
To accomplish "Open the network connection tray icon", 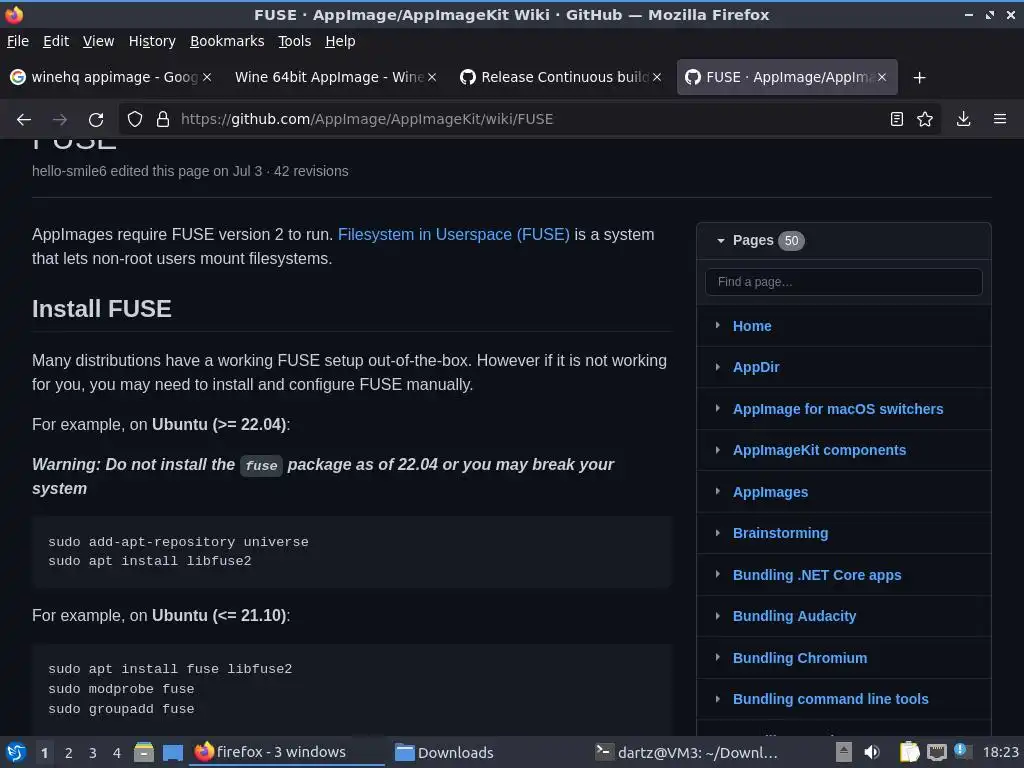I will (x=936, y=752).
